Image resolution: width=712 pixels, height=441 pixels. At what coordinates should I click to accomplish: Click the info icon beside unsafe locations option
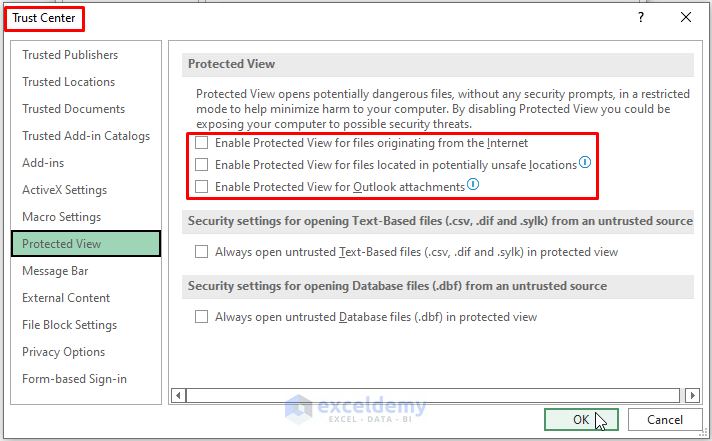click(586, 164)
